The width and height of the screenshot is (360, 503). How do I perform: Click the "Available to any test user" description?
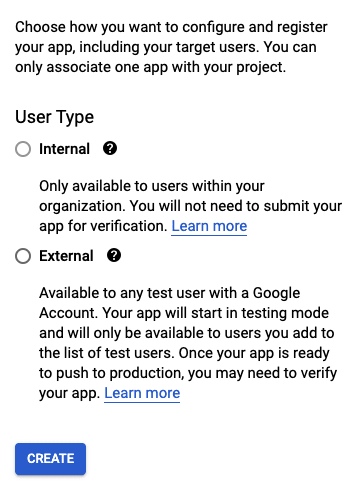pos(188,343)
